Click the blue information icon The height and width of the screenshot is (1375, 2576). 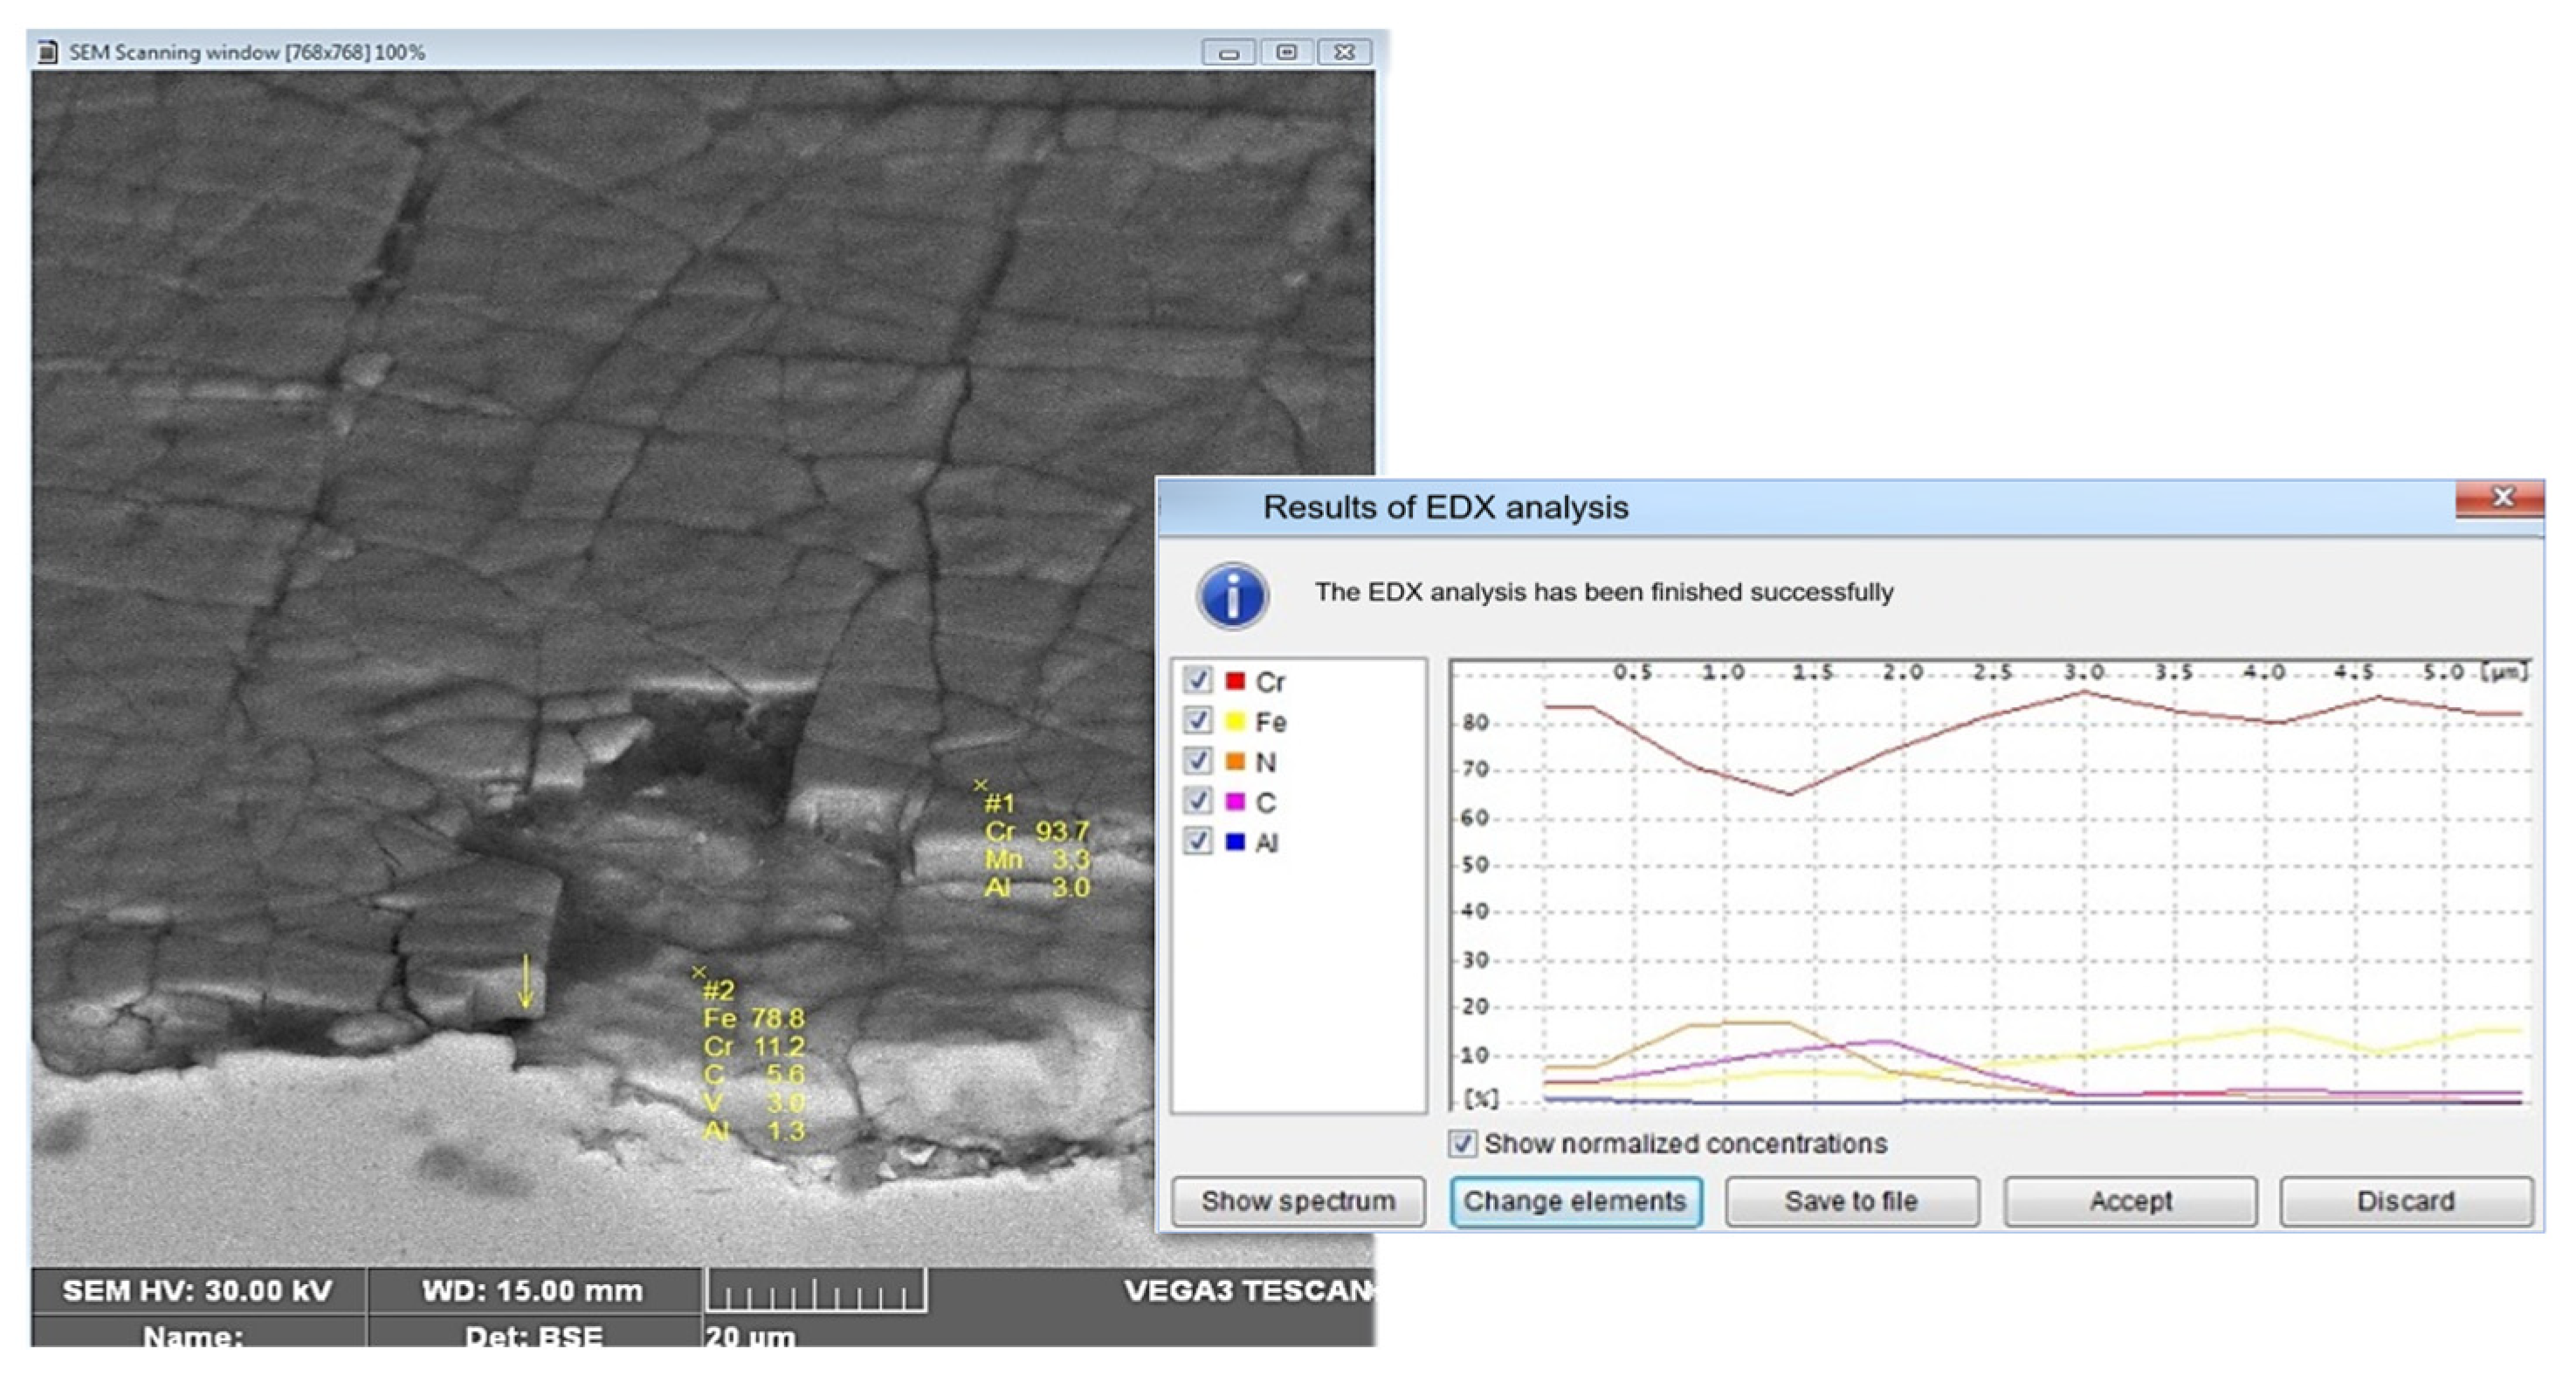pyautogui.click(x=1232, y=595)
